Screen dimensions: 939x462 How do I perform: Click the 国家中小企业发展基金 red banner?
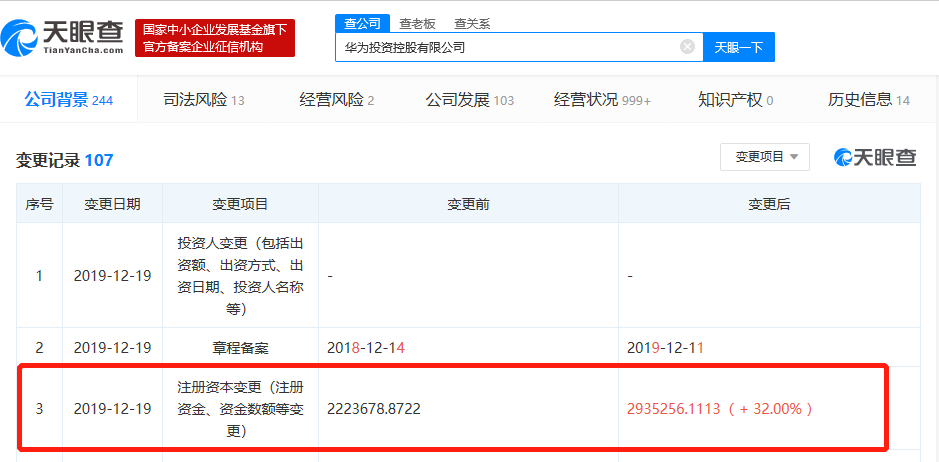click(215, 38)
